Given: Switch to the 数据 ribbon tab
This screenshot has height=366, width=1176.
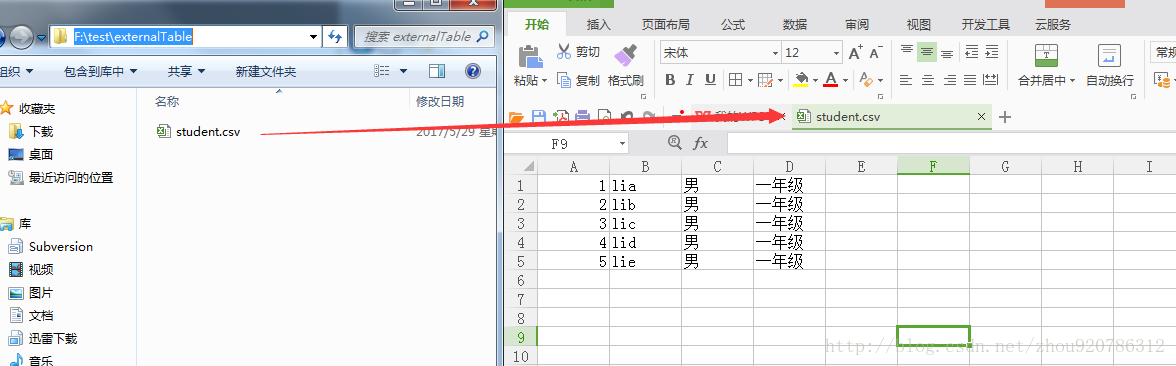Looking at the screenshot, I should click(x=795, y=25).
